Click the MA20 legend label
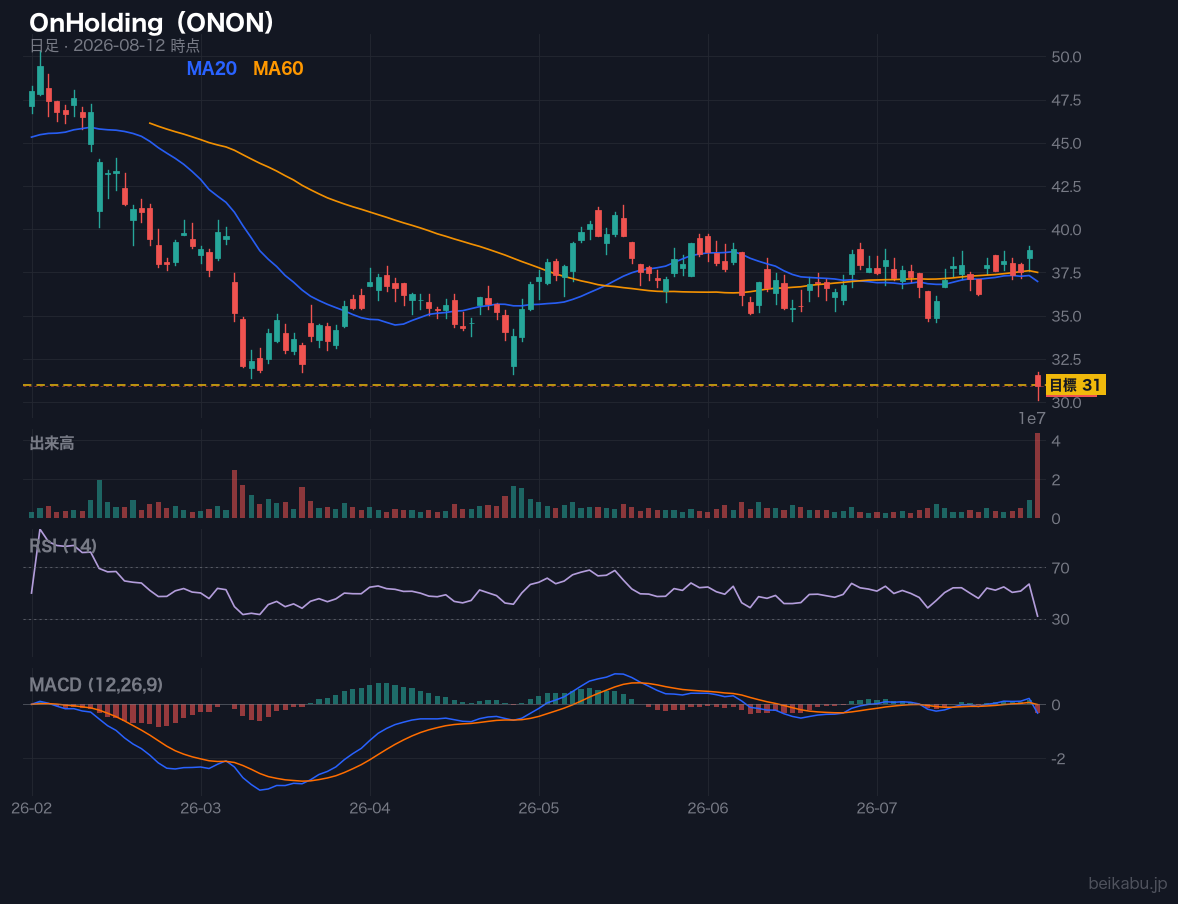This screenshot has height=904, width=1178. click(x=211, y=68)
